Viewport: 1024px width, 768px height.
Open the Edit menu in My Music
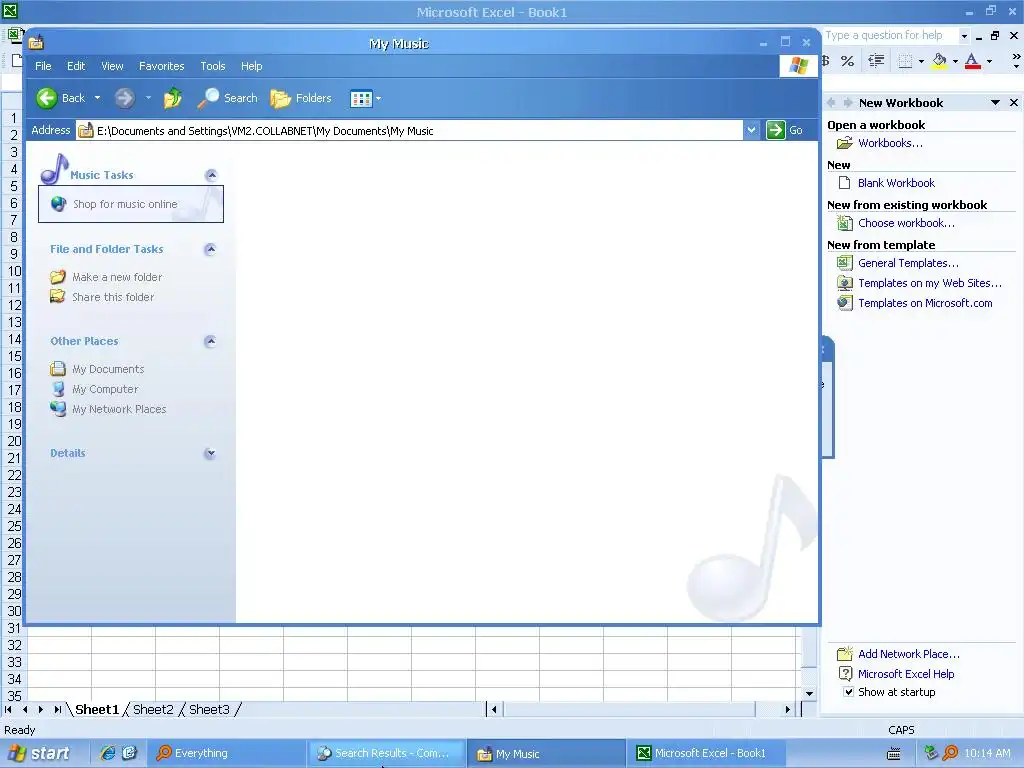tap(76, 66)
